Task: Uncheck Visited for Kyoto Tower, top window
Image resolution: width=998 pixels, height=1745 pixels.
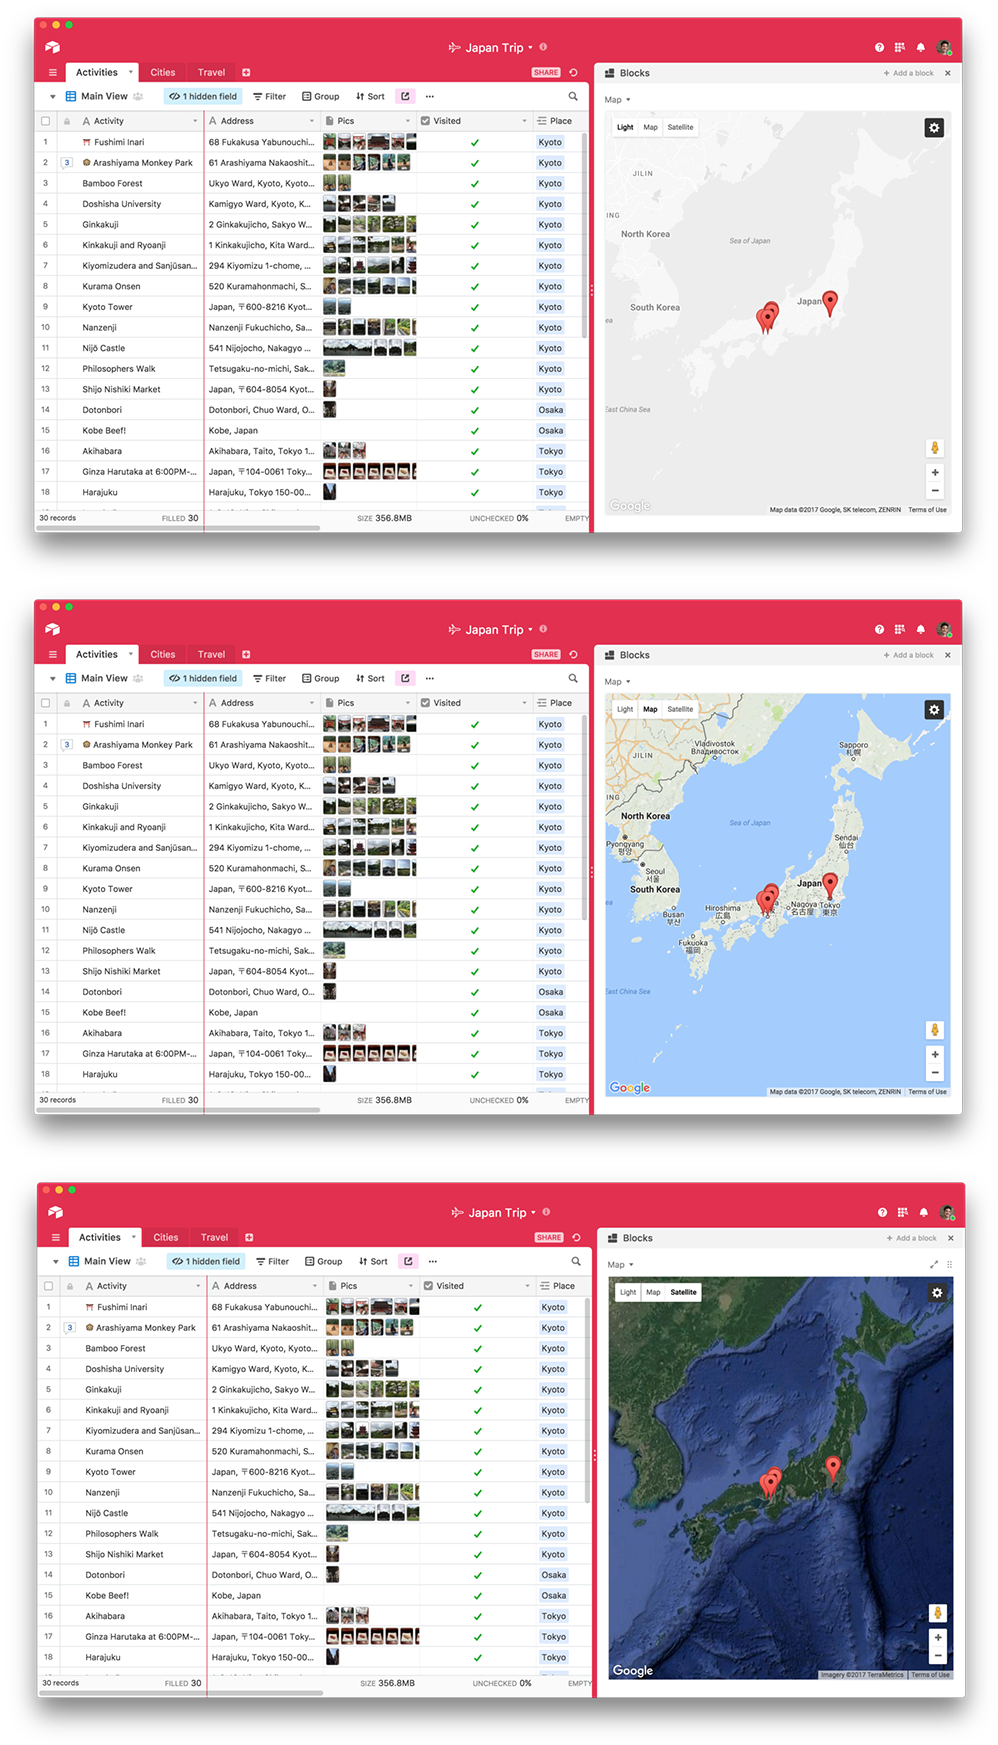Action: (x=475, y=307)
